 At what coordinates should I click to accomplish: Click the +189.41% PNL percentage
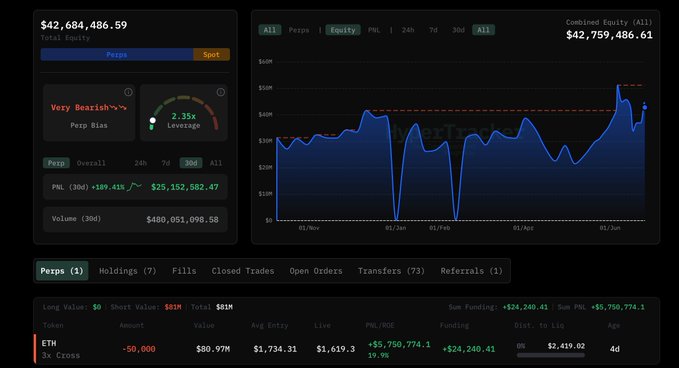(108, 187)
